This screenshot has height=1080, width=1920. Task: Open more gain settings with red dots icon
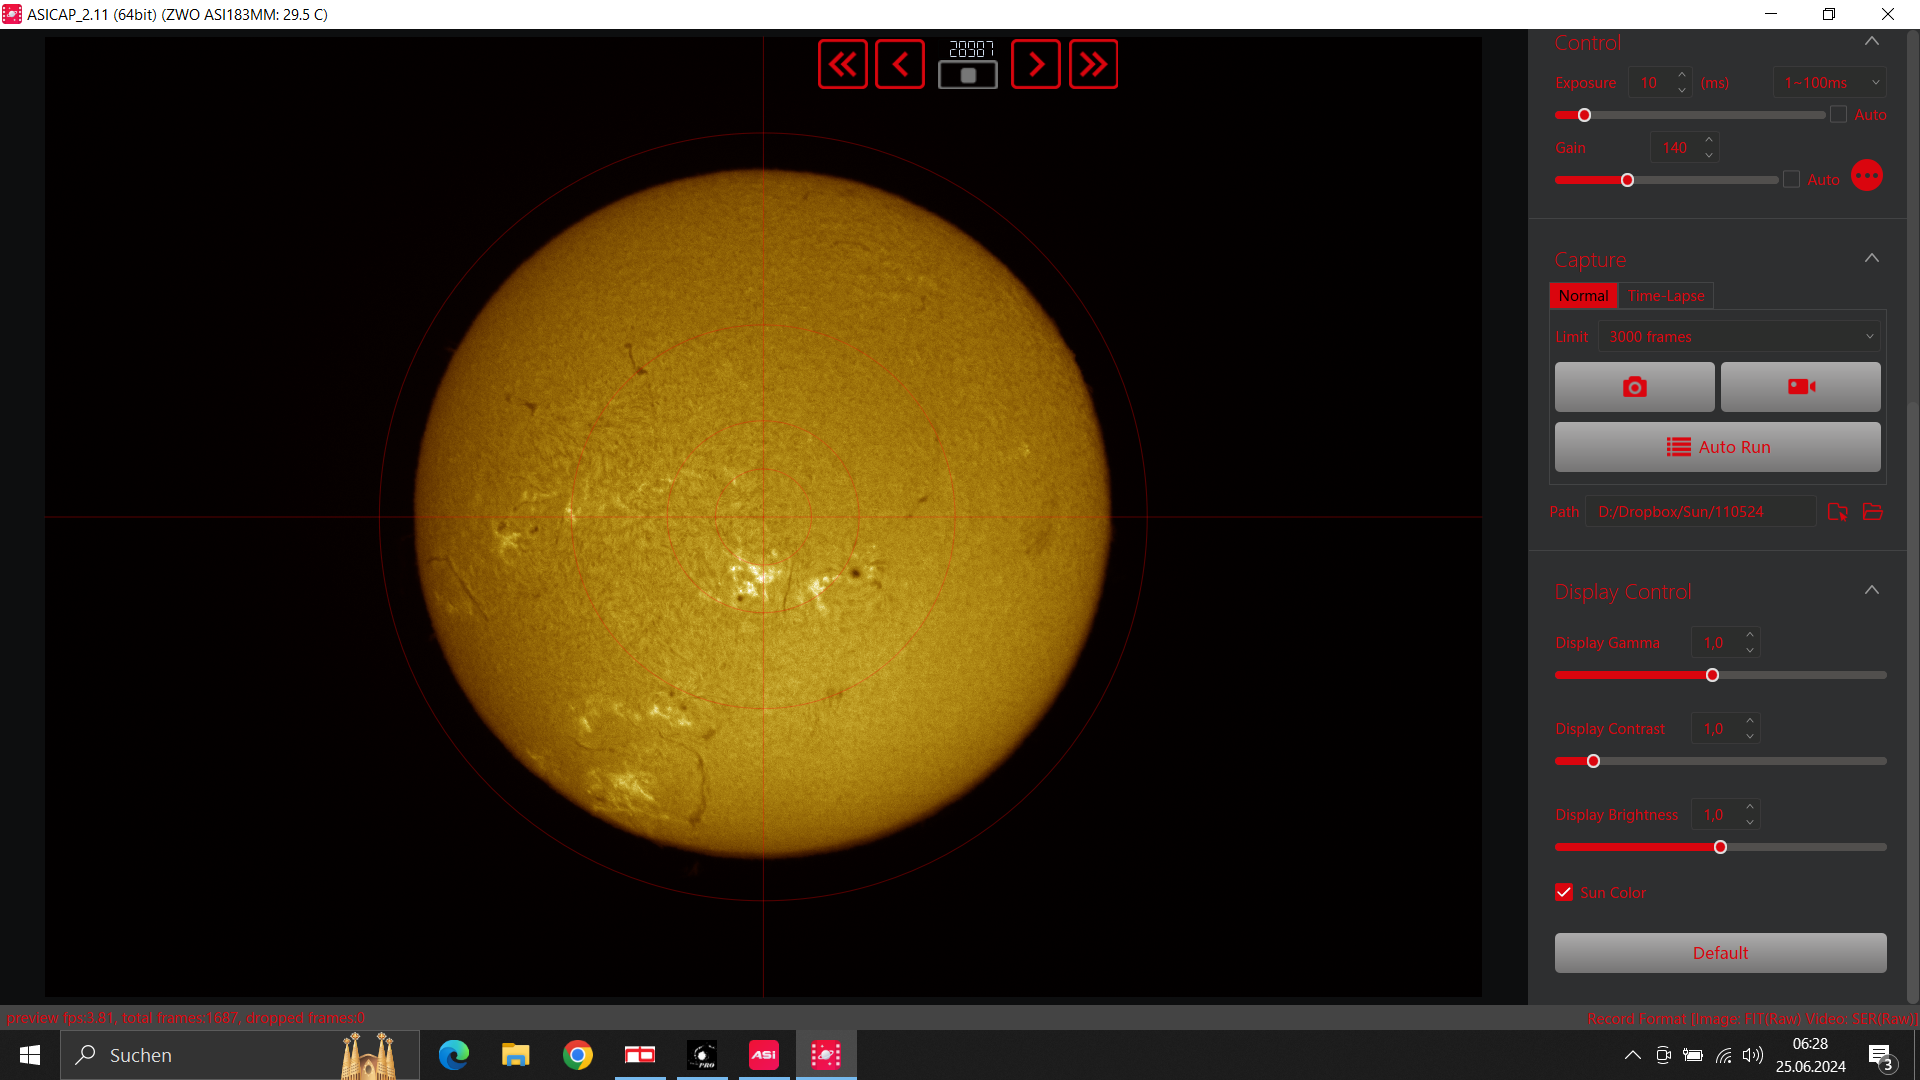(x=1866, y=176)
